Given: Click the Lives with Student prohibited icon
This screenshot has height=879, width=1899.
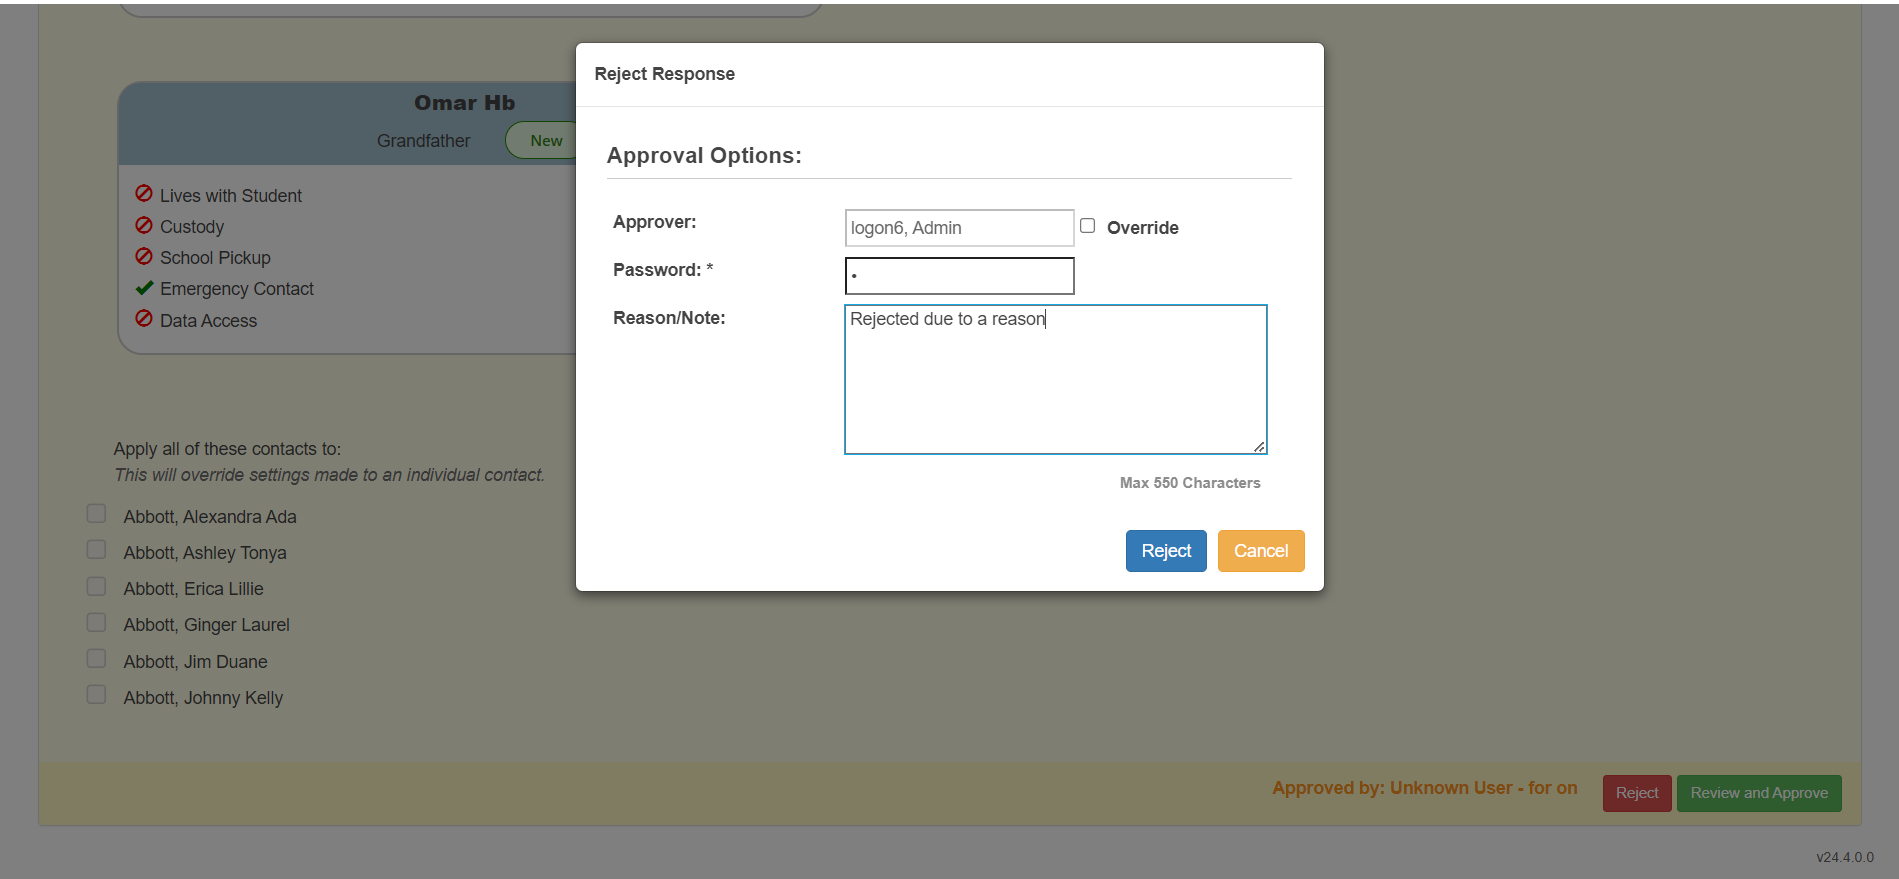Looking at the screenshot, I should [144, 194].
